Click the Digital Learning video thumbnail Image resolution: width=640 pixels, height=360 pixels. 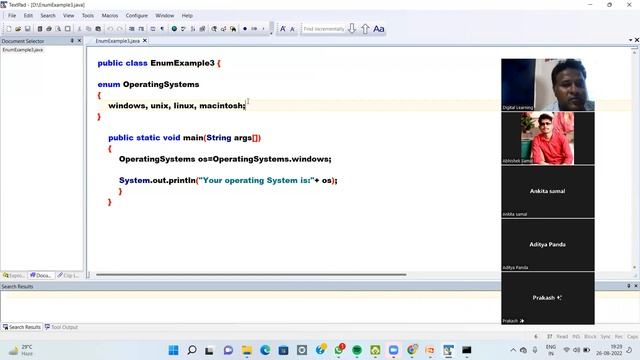548,84
